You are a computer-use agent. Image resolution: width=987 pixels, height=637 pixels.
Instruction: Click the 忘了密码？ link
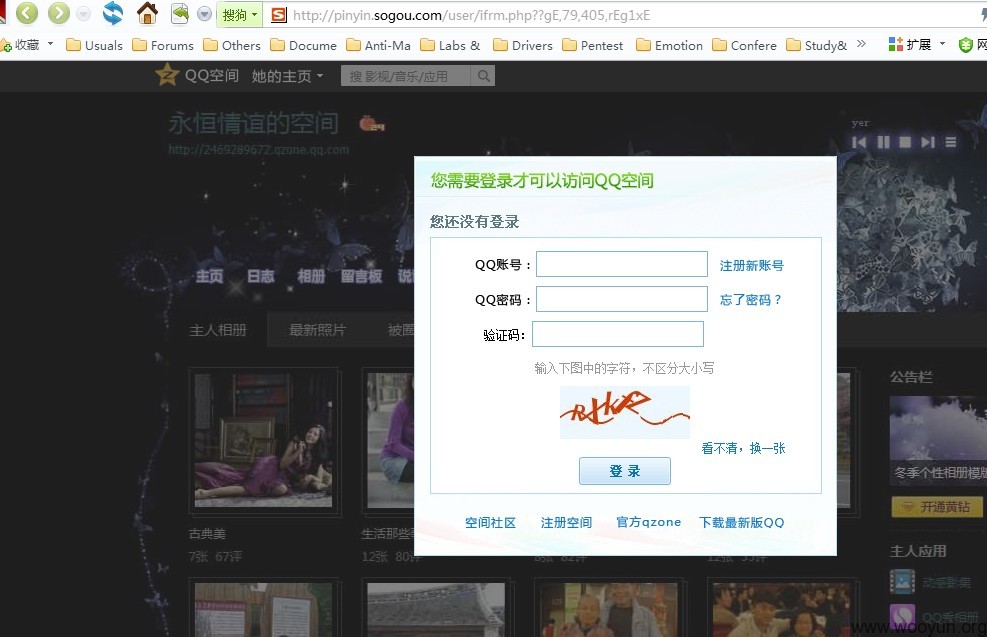[751, 300]
